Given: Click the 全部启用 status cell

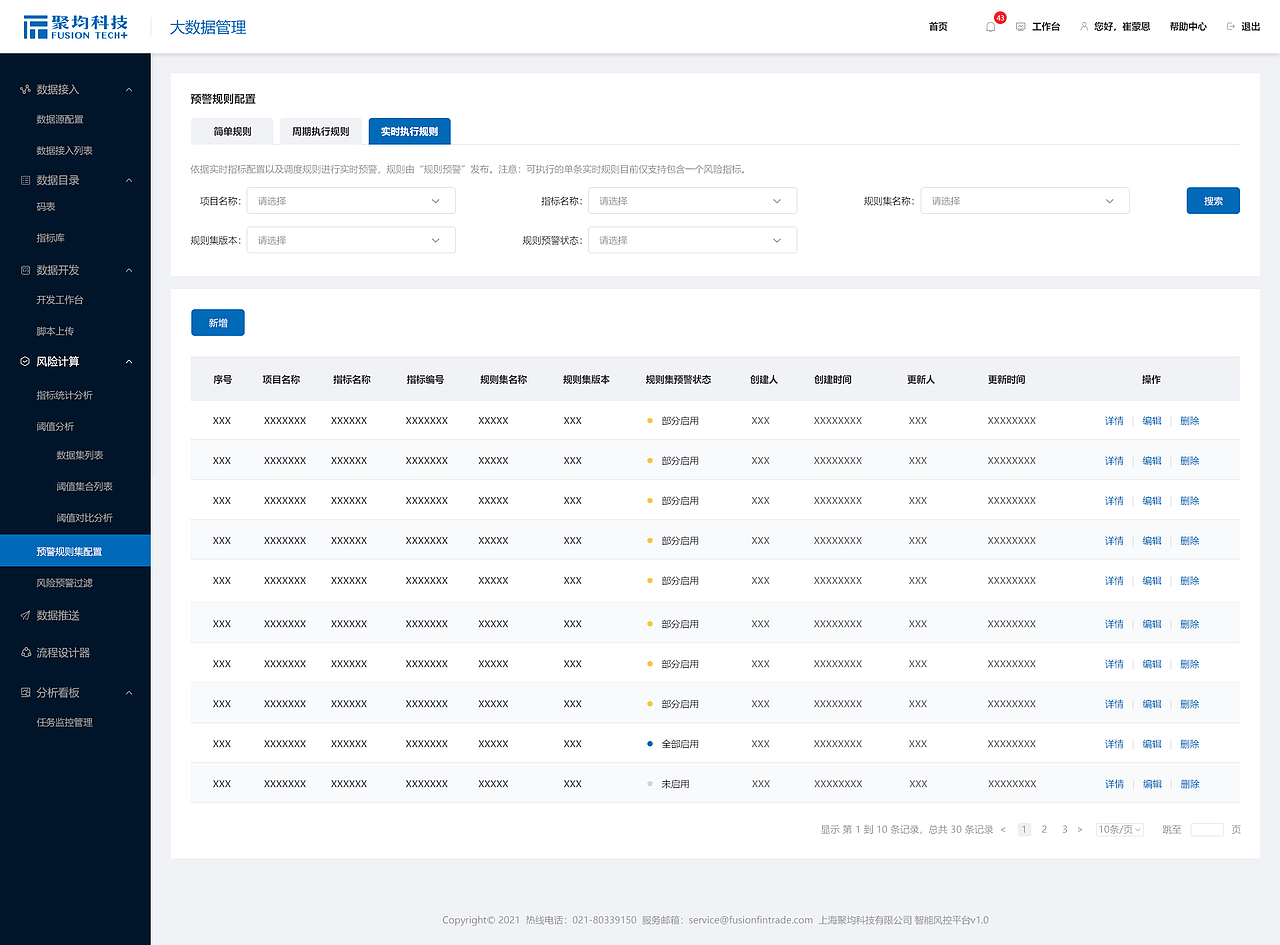Looking at the screenshot, I should (x=673, y=744).
